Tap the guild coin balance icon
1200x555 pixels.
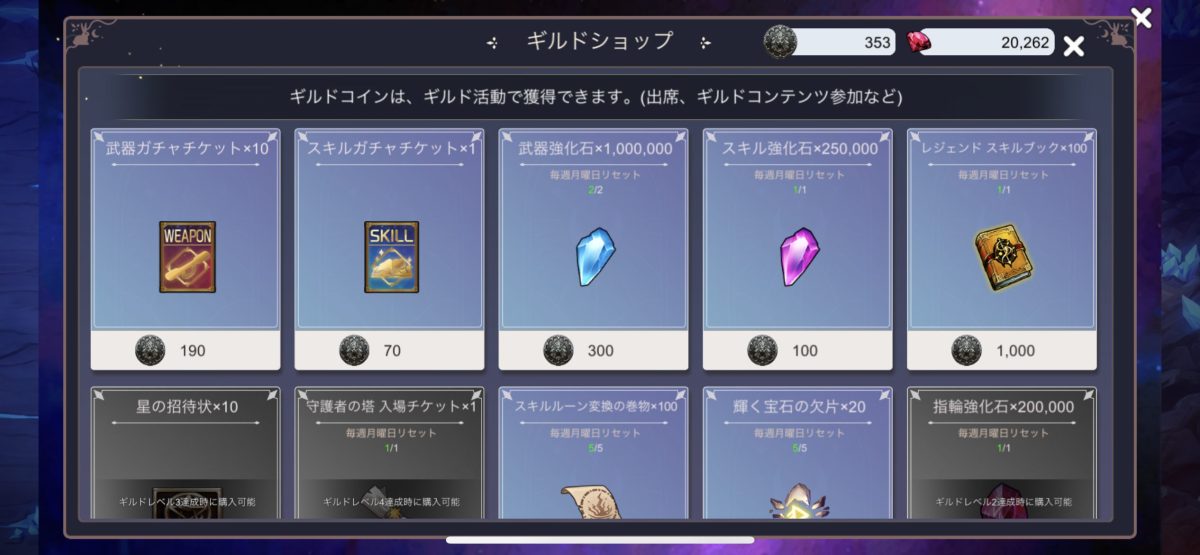click(780, 41)
